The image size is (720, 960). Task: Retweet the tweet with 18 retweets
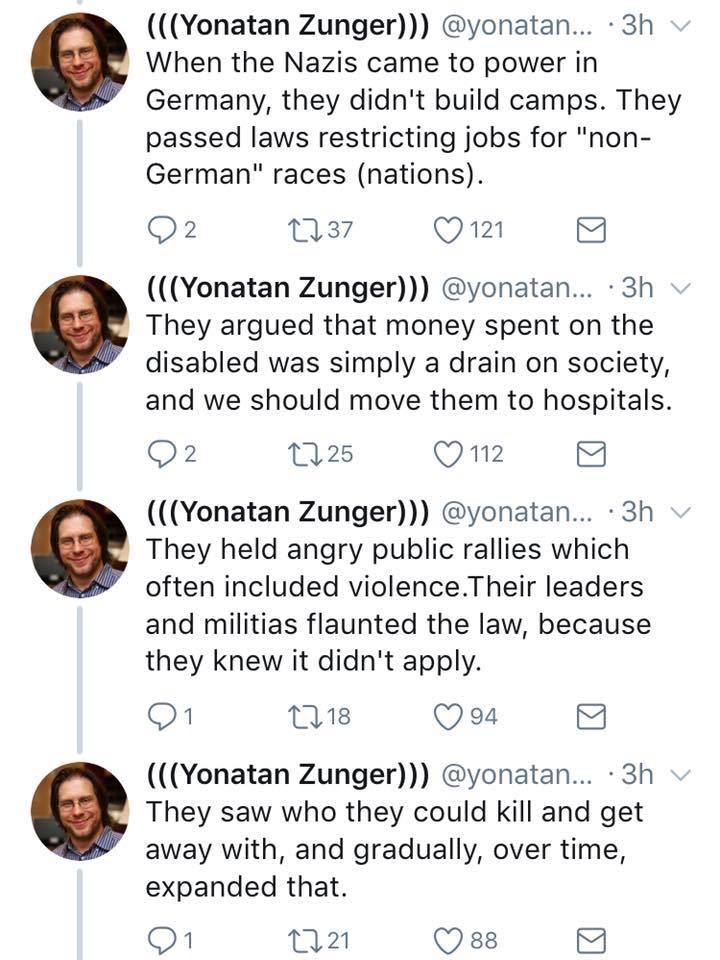[x=296, y=717]
